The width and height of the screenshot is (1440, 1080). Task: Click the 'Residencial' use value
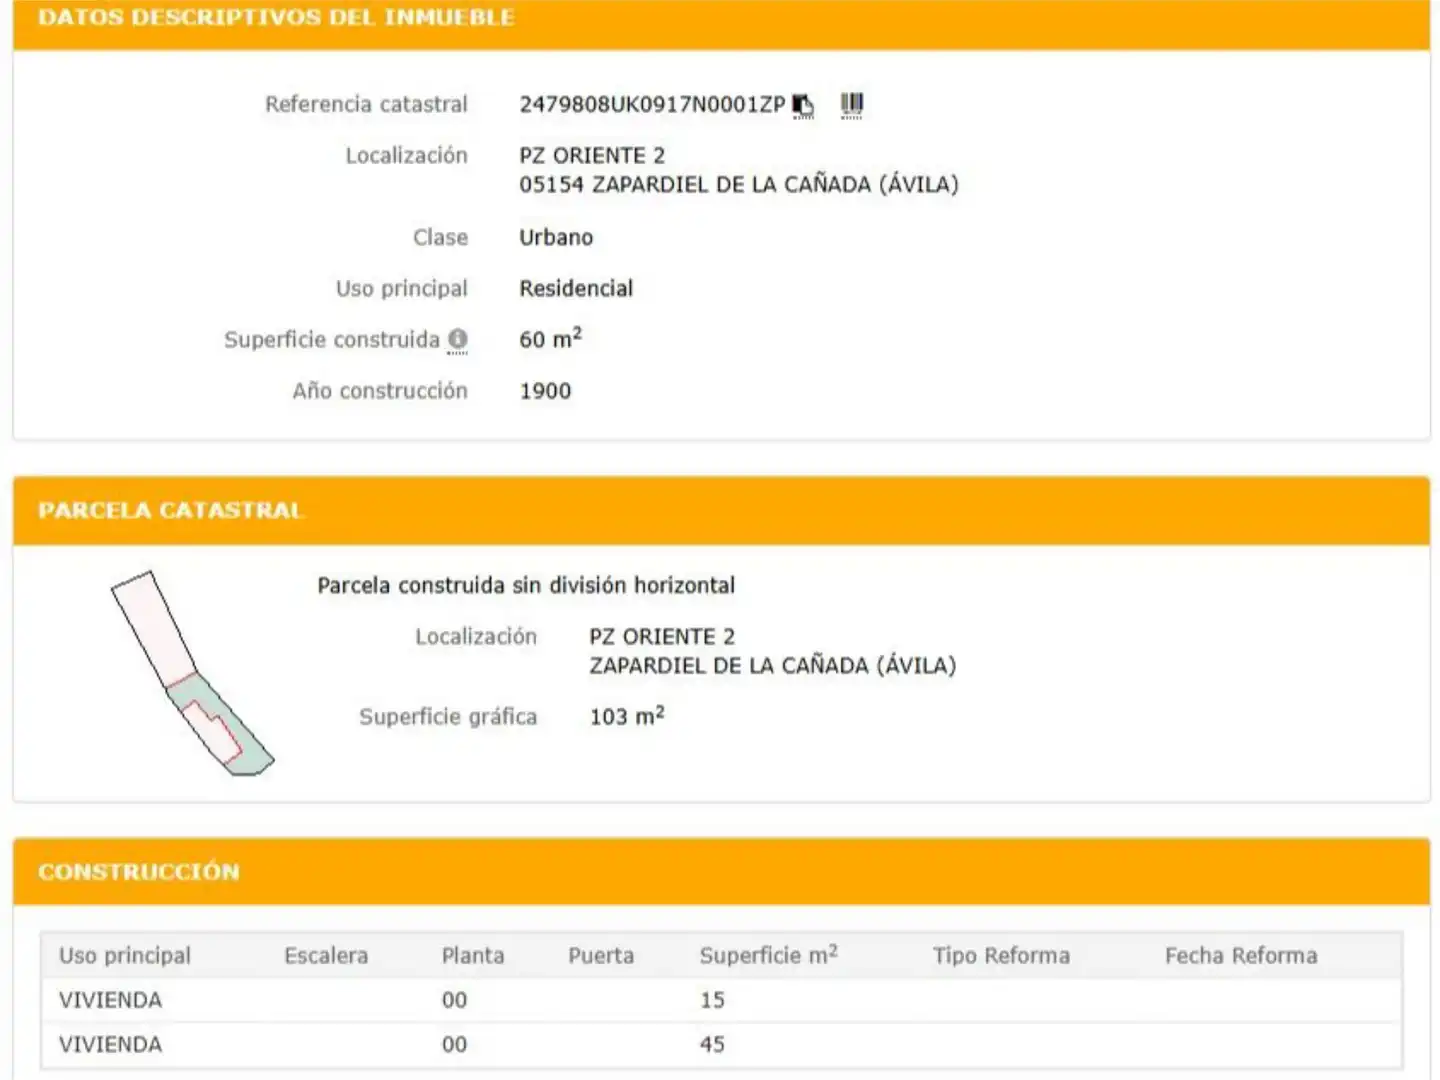[x=576, y=288]
